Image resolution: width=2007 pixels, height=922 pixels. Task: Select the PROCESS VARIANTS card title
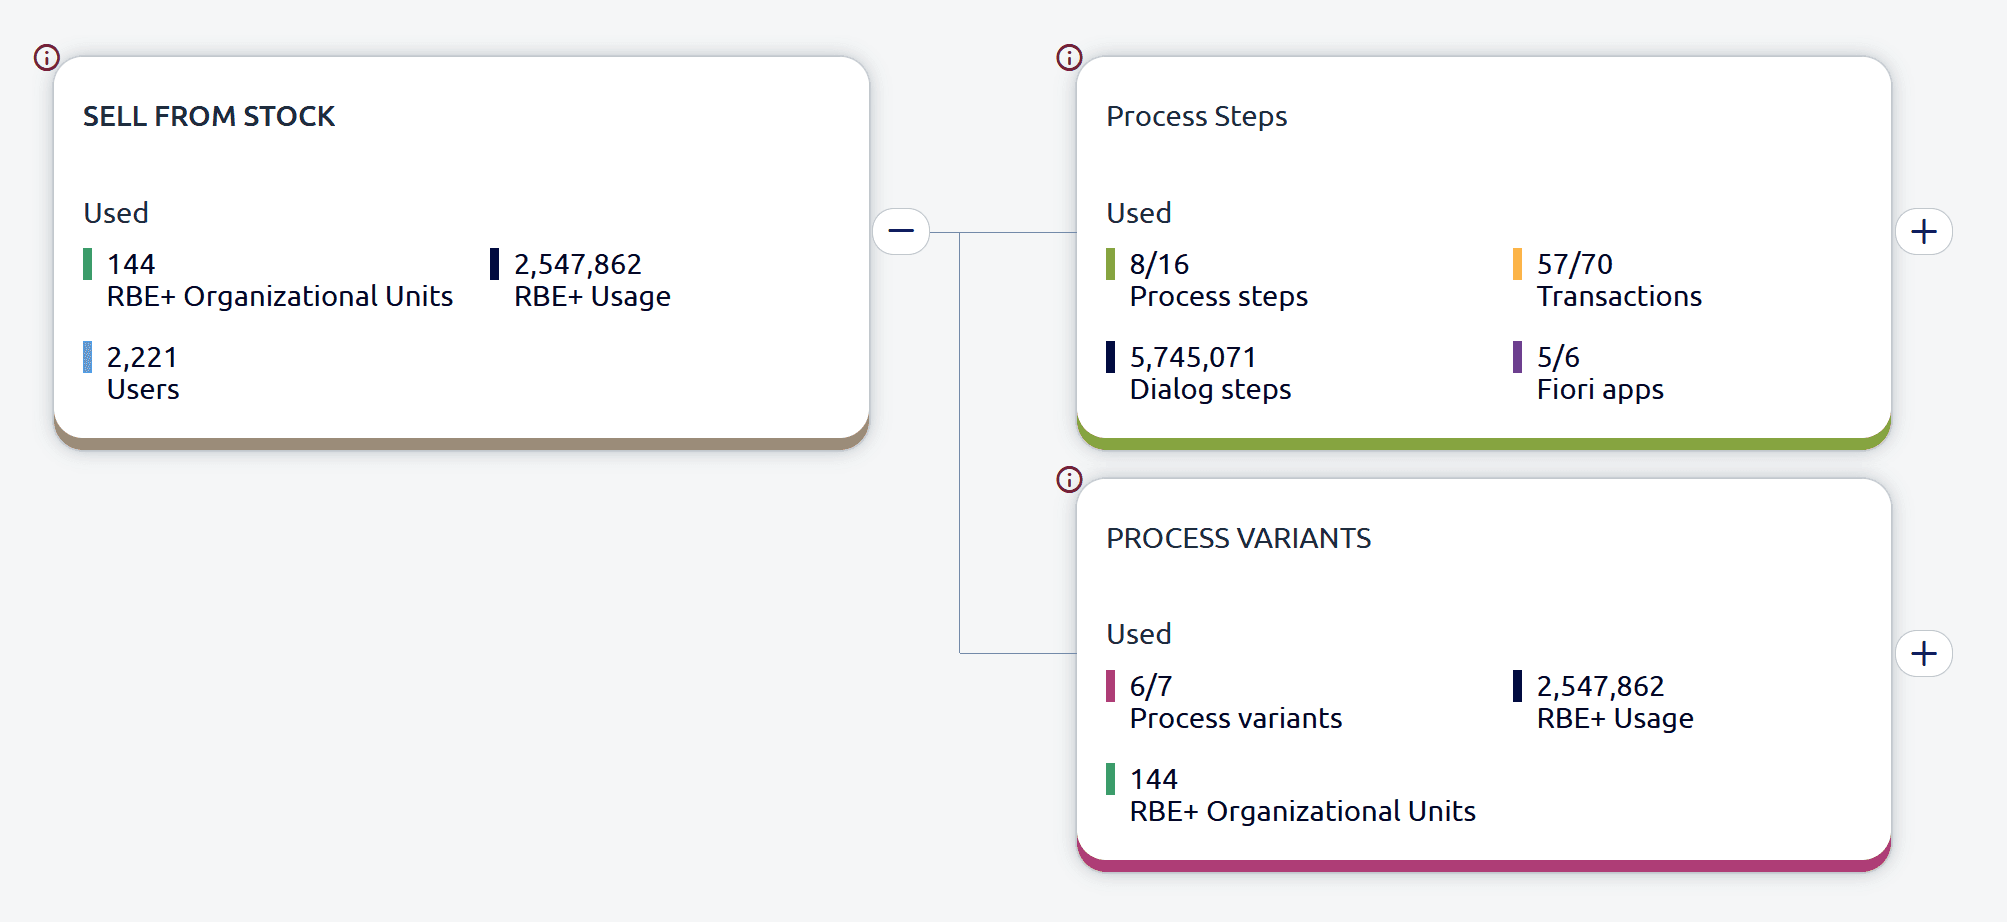click(x=1239, y=538)
